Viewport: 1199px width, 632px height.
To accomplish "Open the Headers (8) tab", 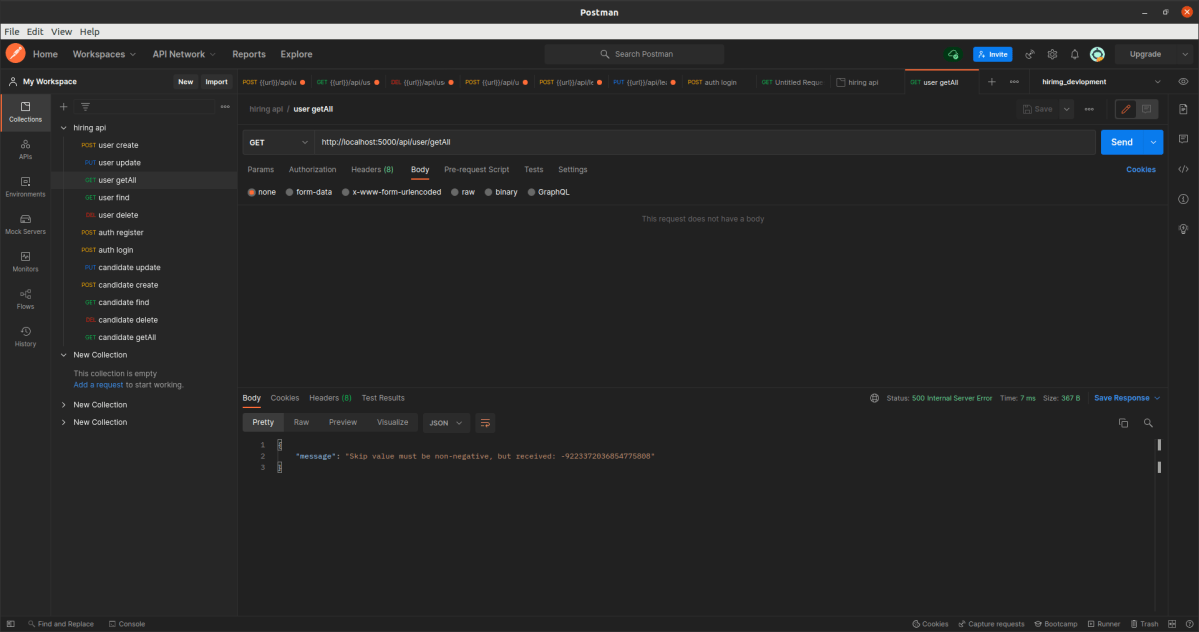I will pos(371,169).
